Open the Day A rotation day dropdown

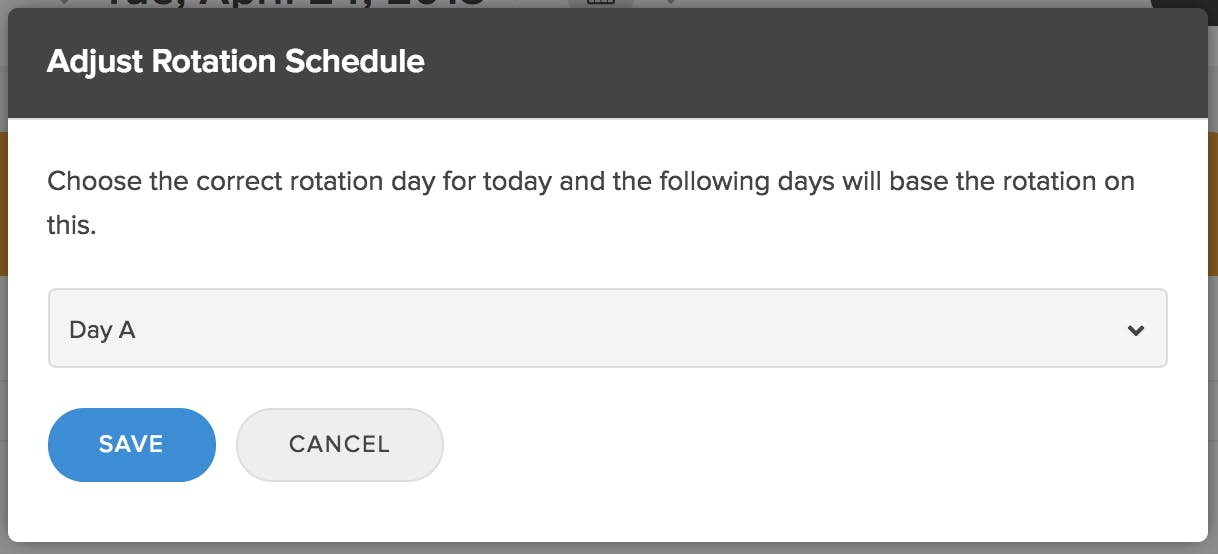(x=607, y=329)
